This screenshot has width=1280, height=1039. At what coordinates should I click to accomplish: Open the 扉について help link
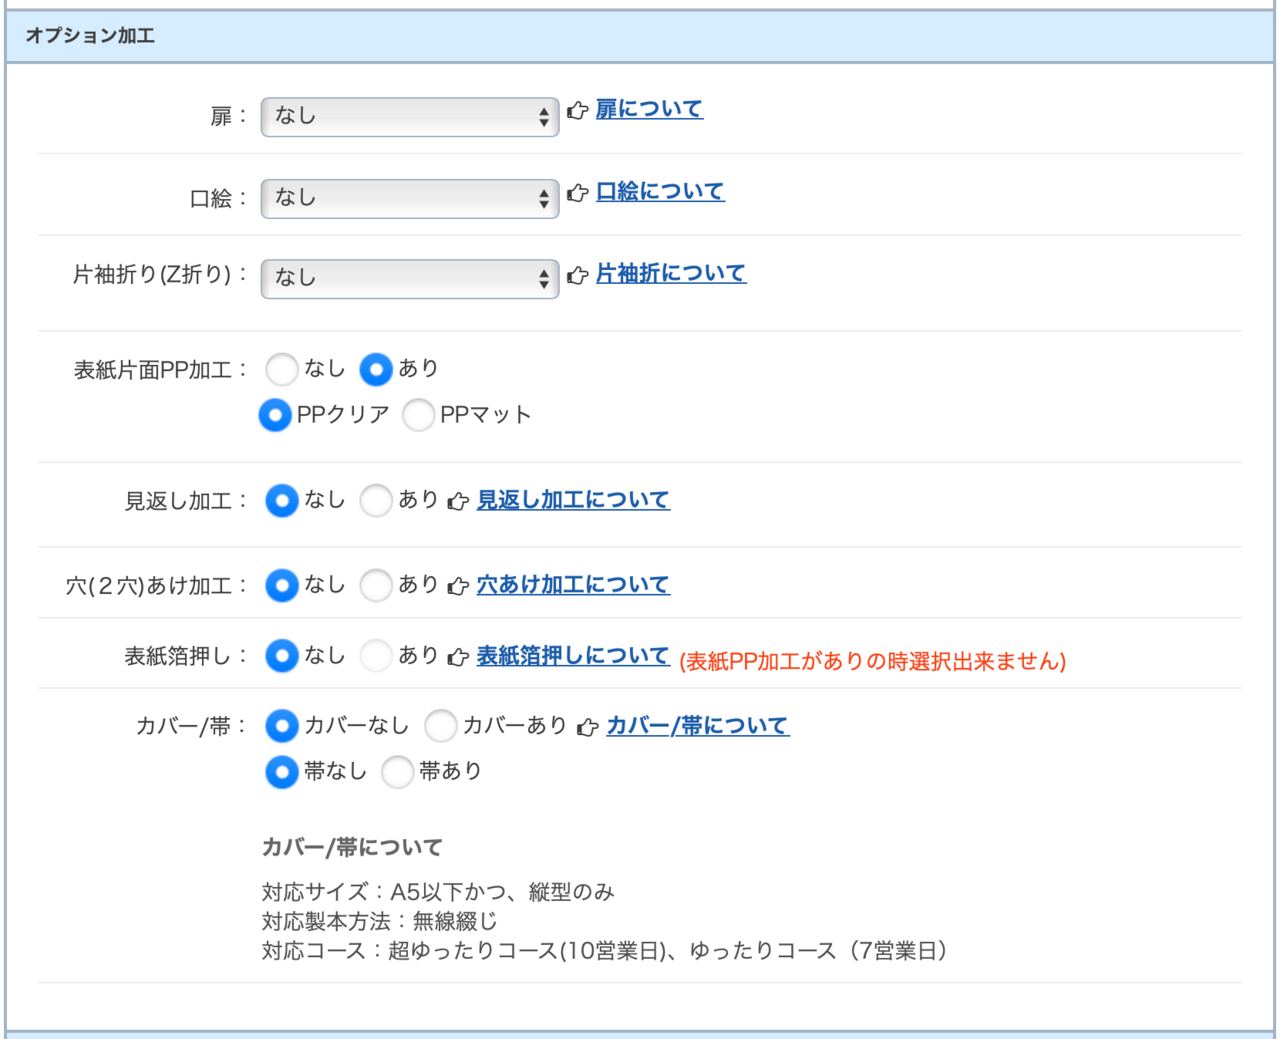pos(649,109)
